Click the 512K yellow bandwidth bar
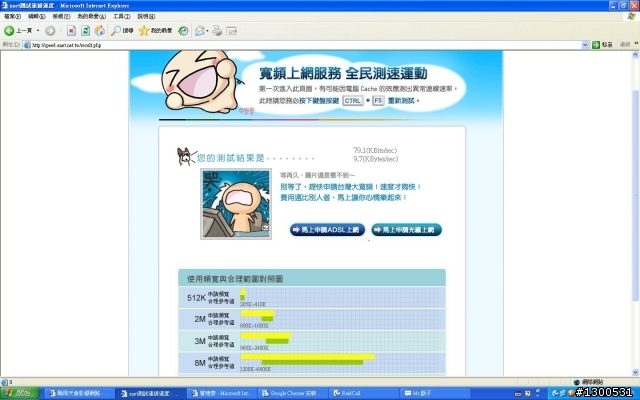Viewport: 640px width, 400px height. [x=243, y=291]
